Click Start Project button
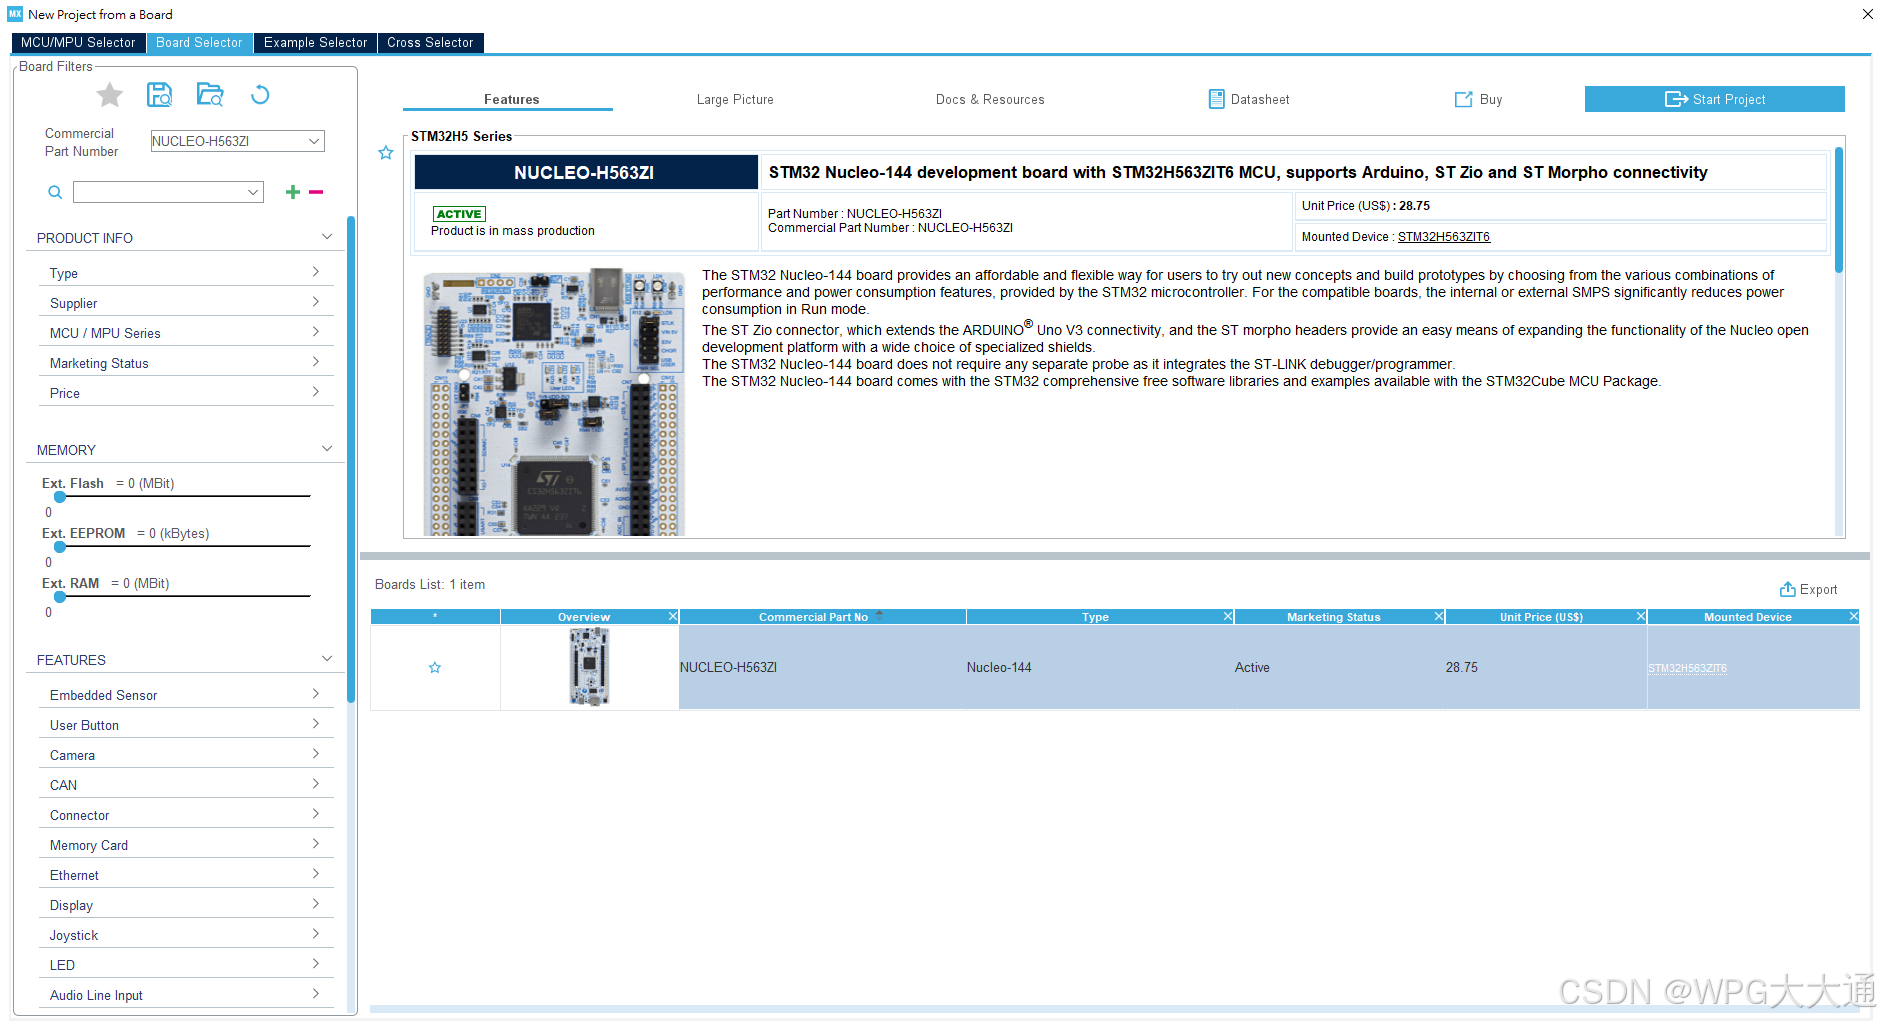This screenshot has width=1882, height=1024. click(x=1714, y=99)
